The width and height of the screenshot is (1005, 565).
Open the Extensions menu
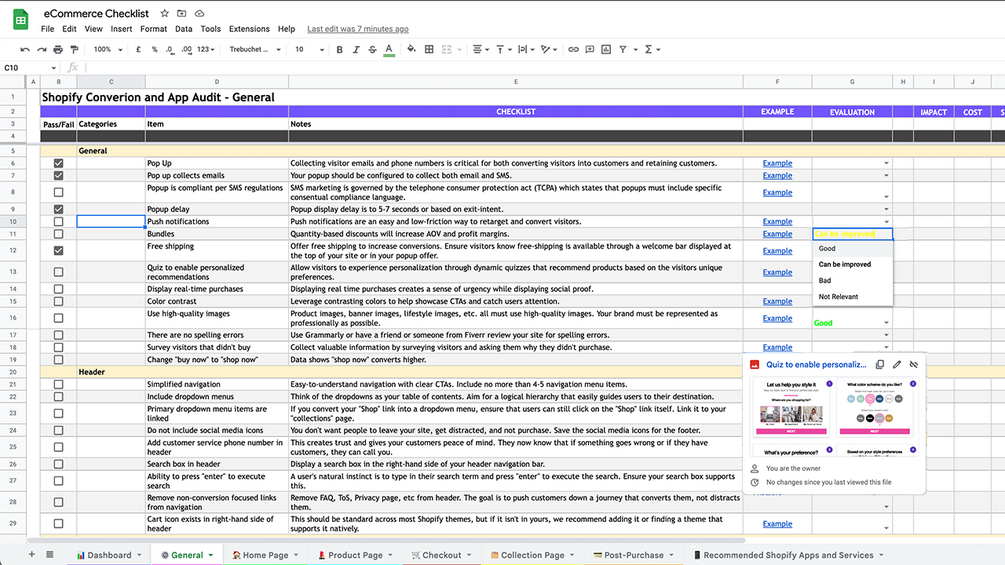click(249, 29)
